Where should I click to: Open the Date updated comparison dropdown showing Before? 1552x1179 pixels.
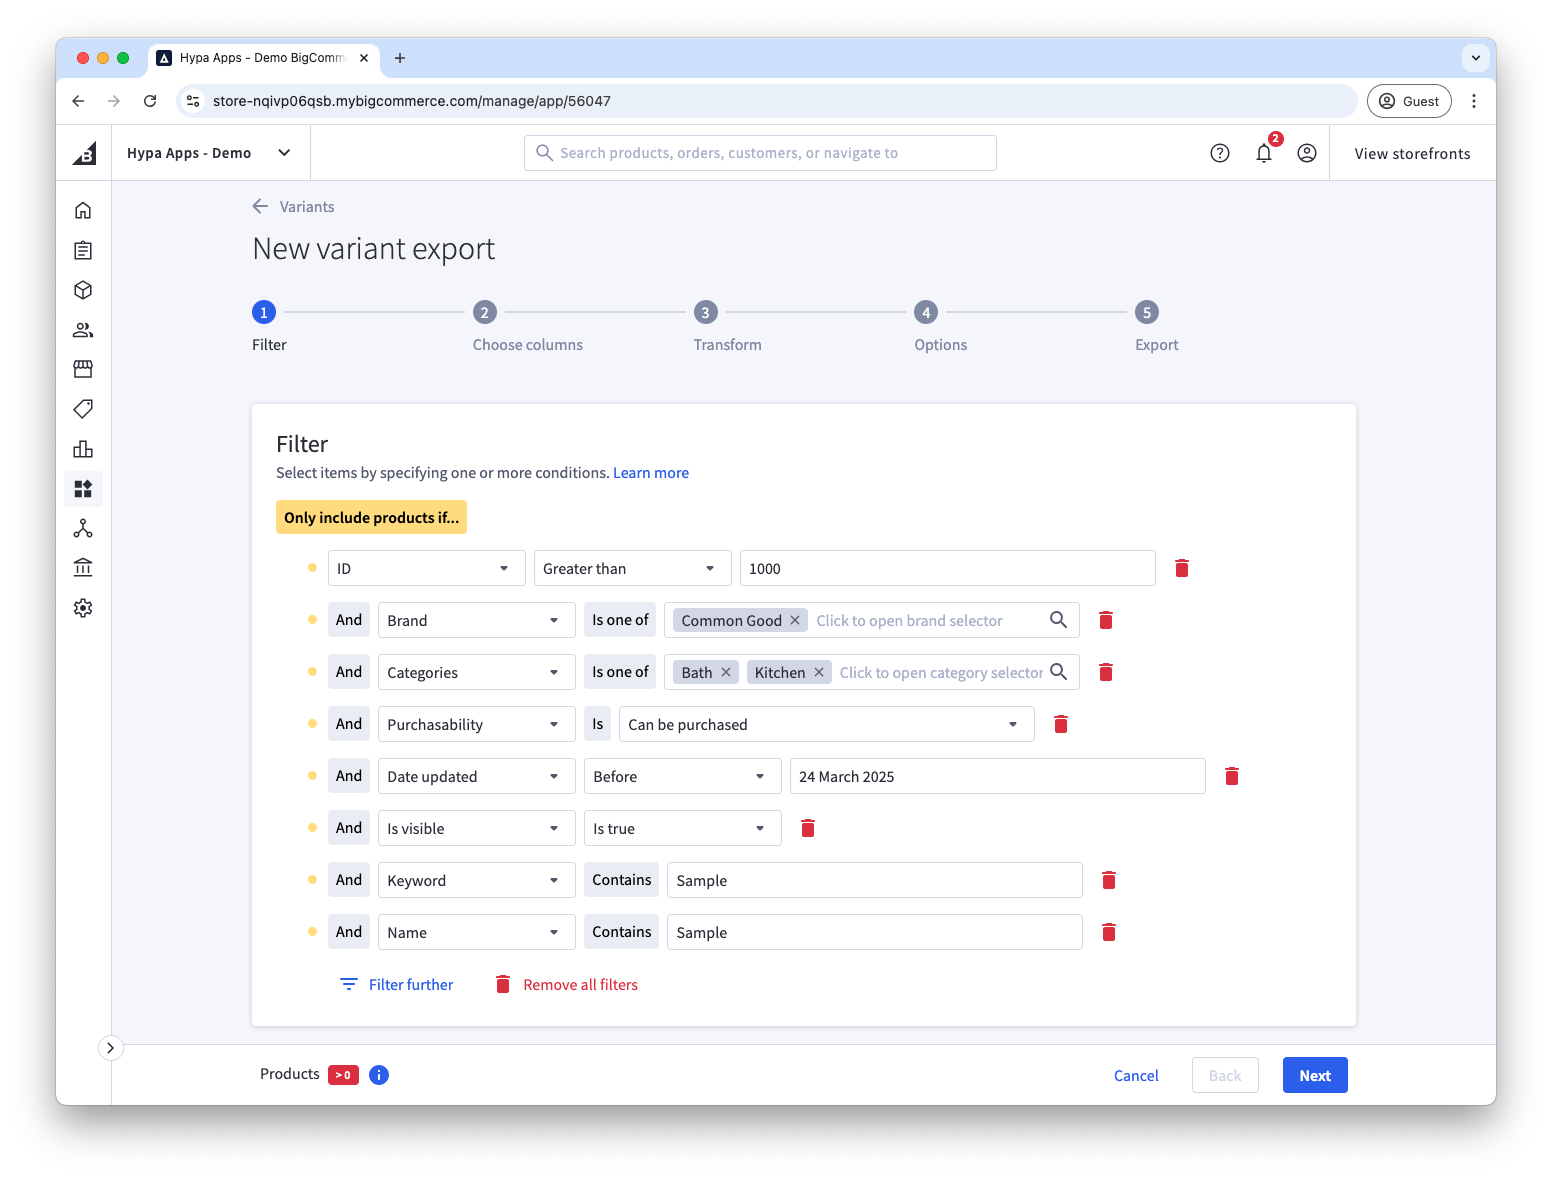click(682, 776)
